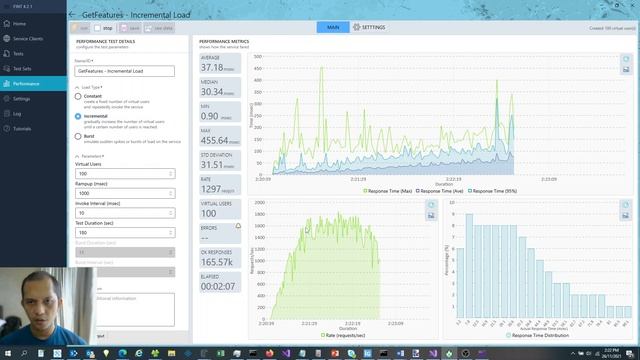Toggle Response Time (Max) legend entry
Viewport: 640px width, 360px height.
pos(387,191)
